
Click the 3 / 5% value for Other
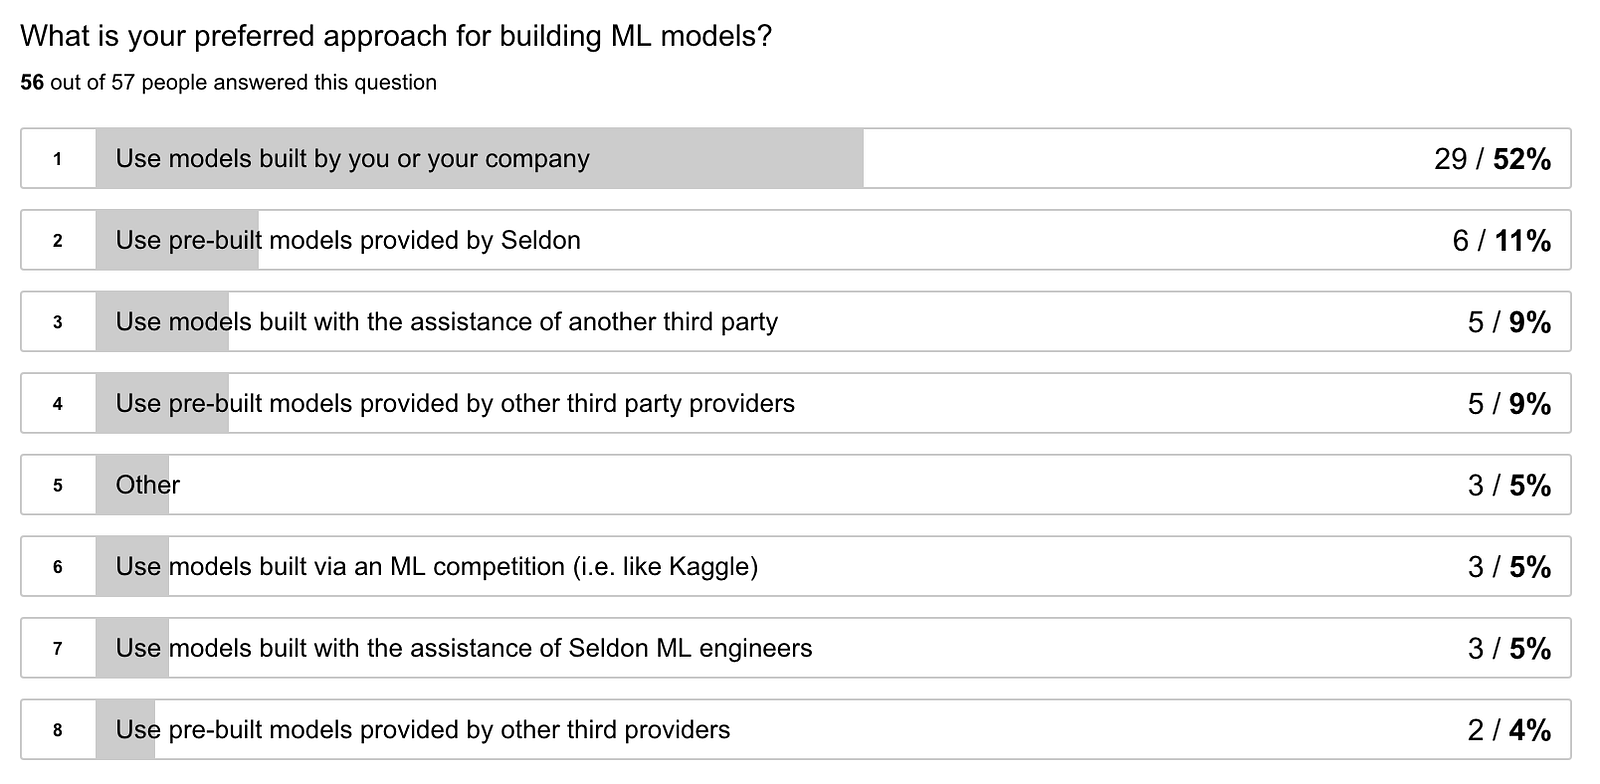click(x=1508, y=486)
